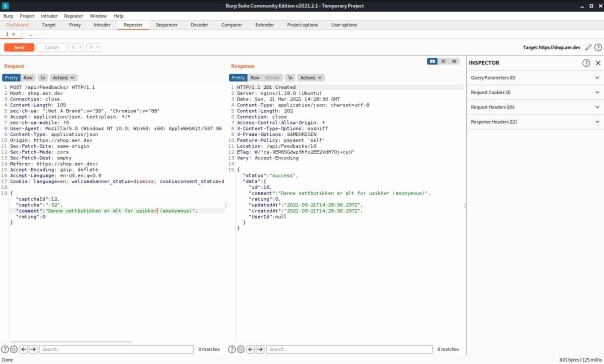Go to previous request in history
This screenshot has width=604, height=364.
click(73, 47)
